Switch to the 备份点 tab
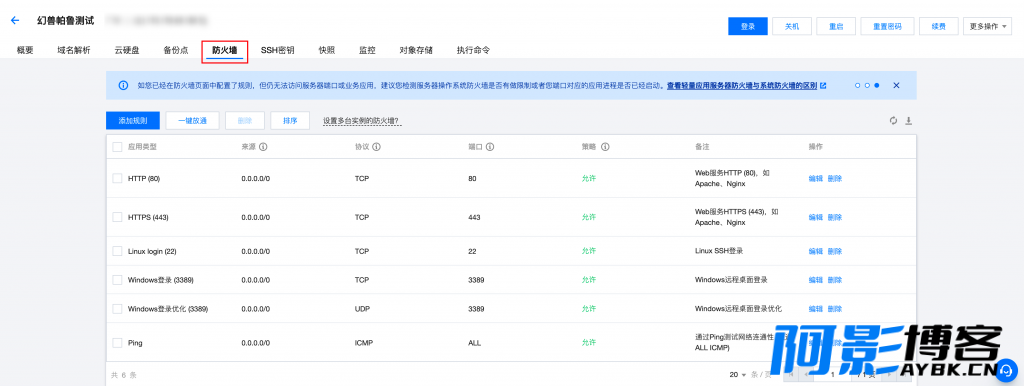Screen dimensions: 1024x386 [176, 50]
